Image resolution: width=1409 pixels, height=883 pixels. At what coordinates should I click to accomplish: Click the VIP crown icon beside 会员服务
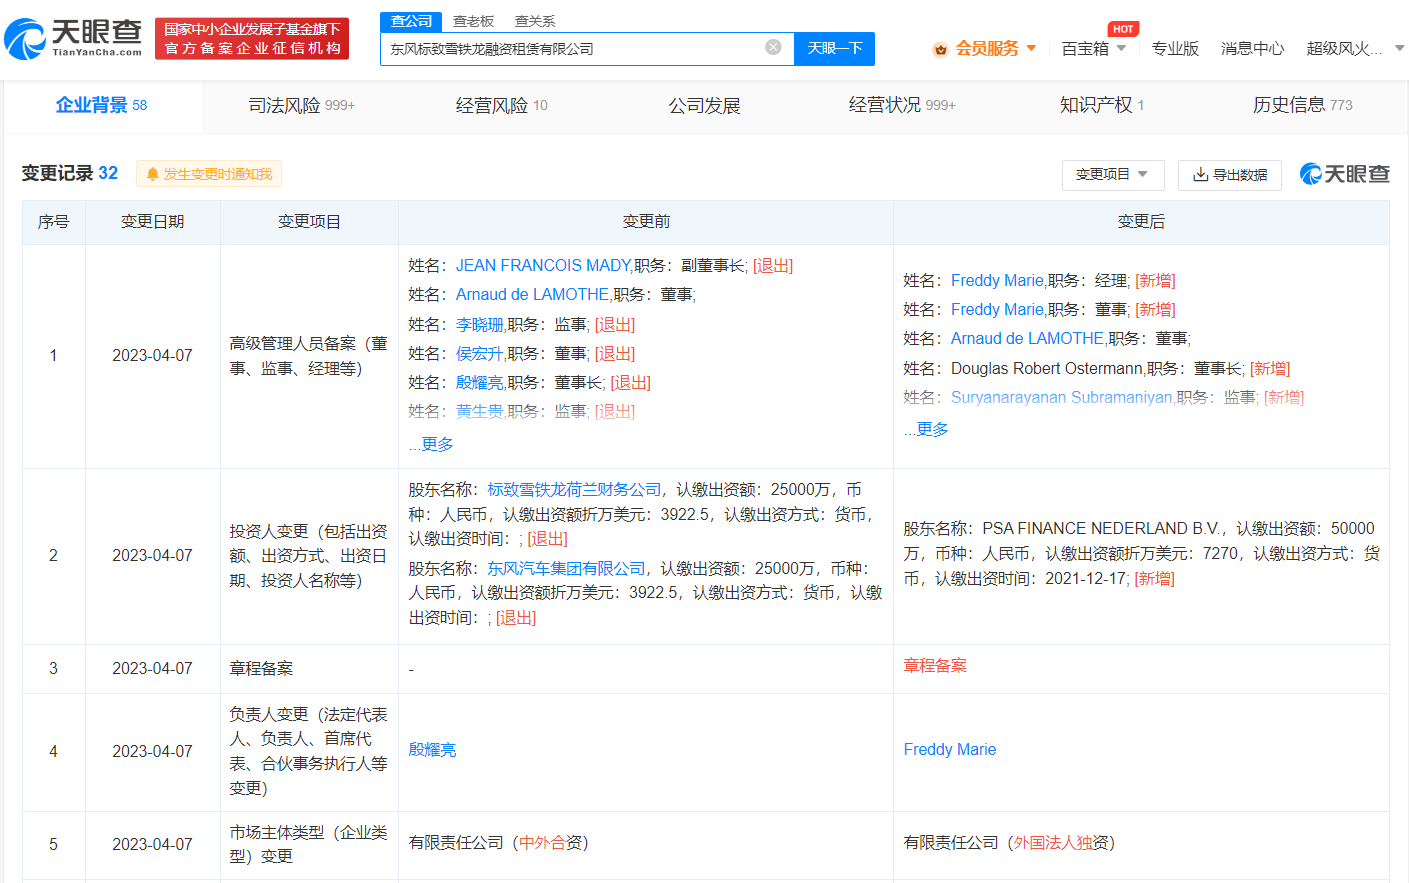940,49
